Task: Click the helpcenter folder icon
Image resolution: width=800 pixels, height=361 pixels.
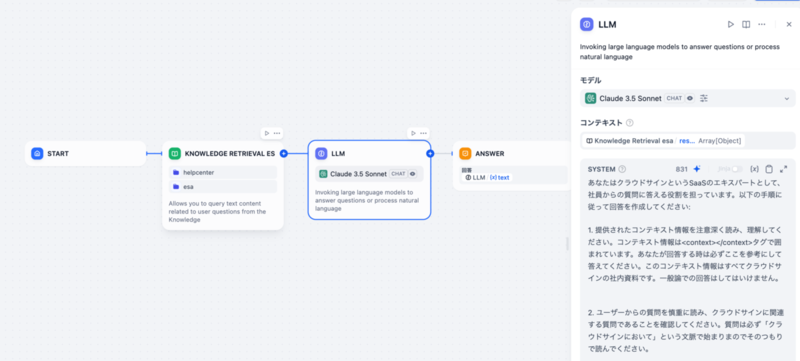Action: point(176,172)
